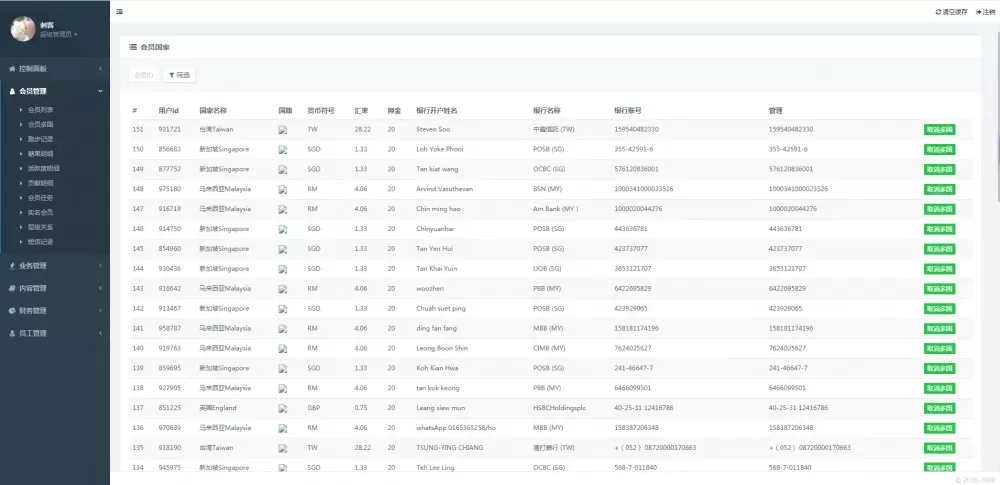
Task: Click the 清空缓存 refresh icon
Action: [x=938, y=12]
